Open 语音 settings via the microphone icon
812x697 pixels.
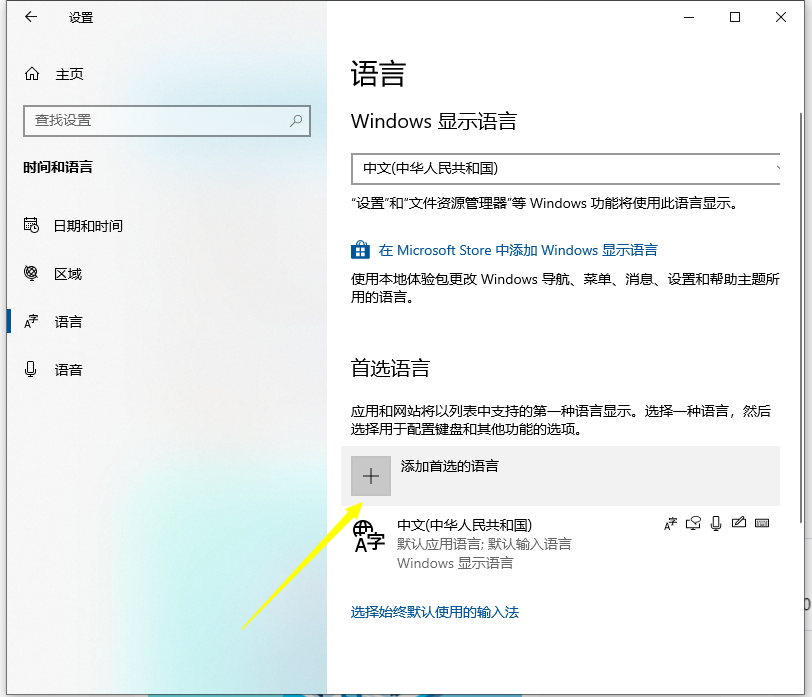[x=30, y=369]
